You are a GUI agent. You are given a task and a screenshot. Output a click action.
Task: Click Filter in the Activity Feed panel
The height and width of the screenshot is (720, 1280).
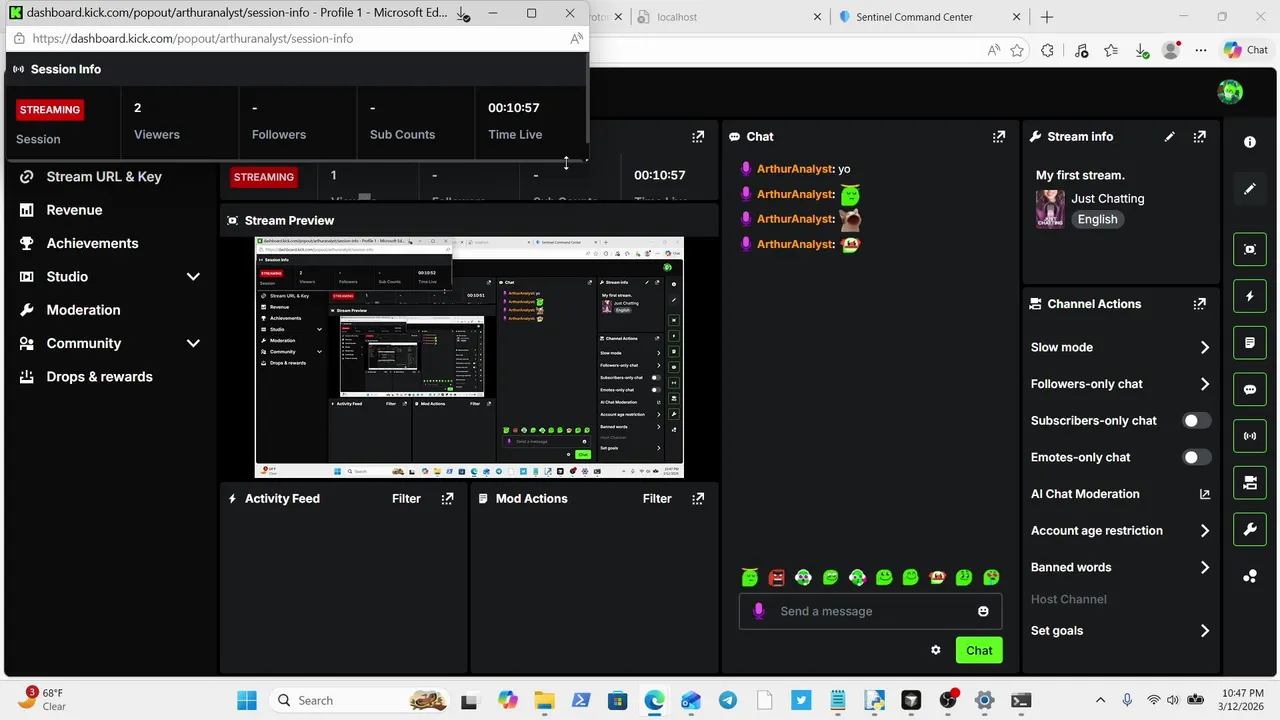(x=406, y=498)
